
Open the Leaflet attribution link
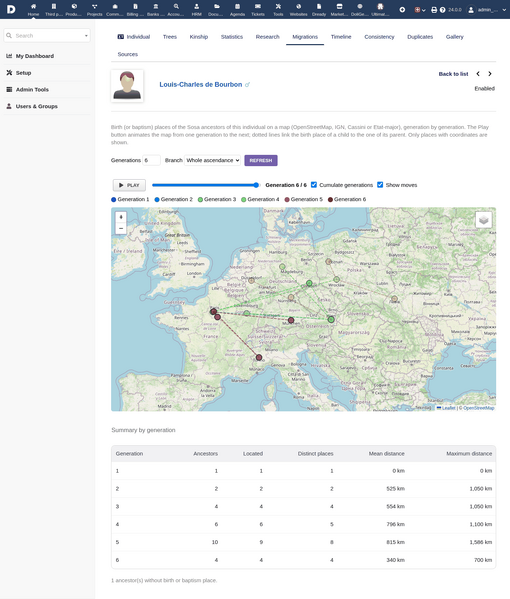point(448,408)
